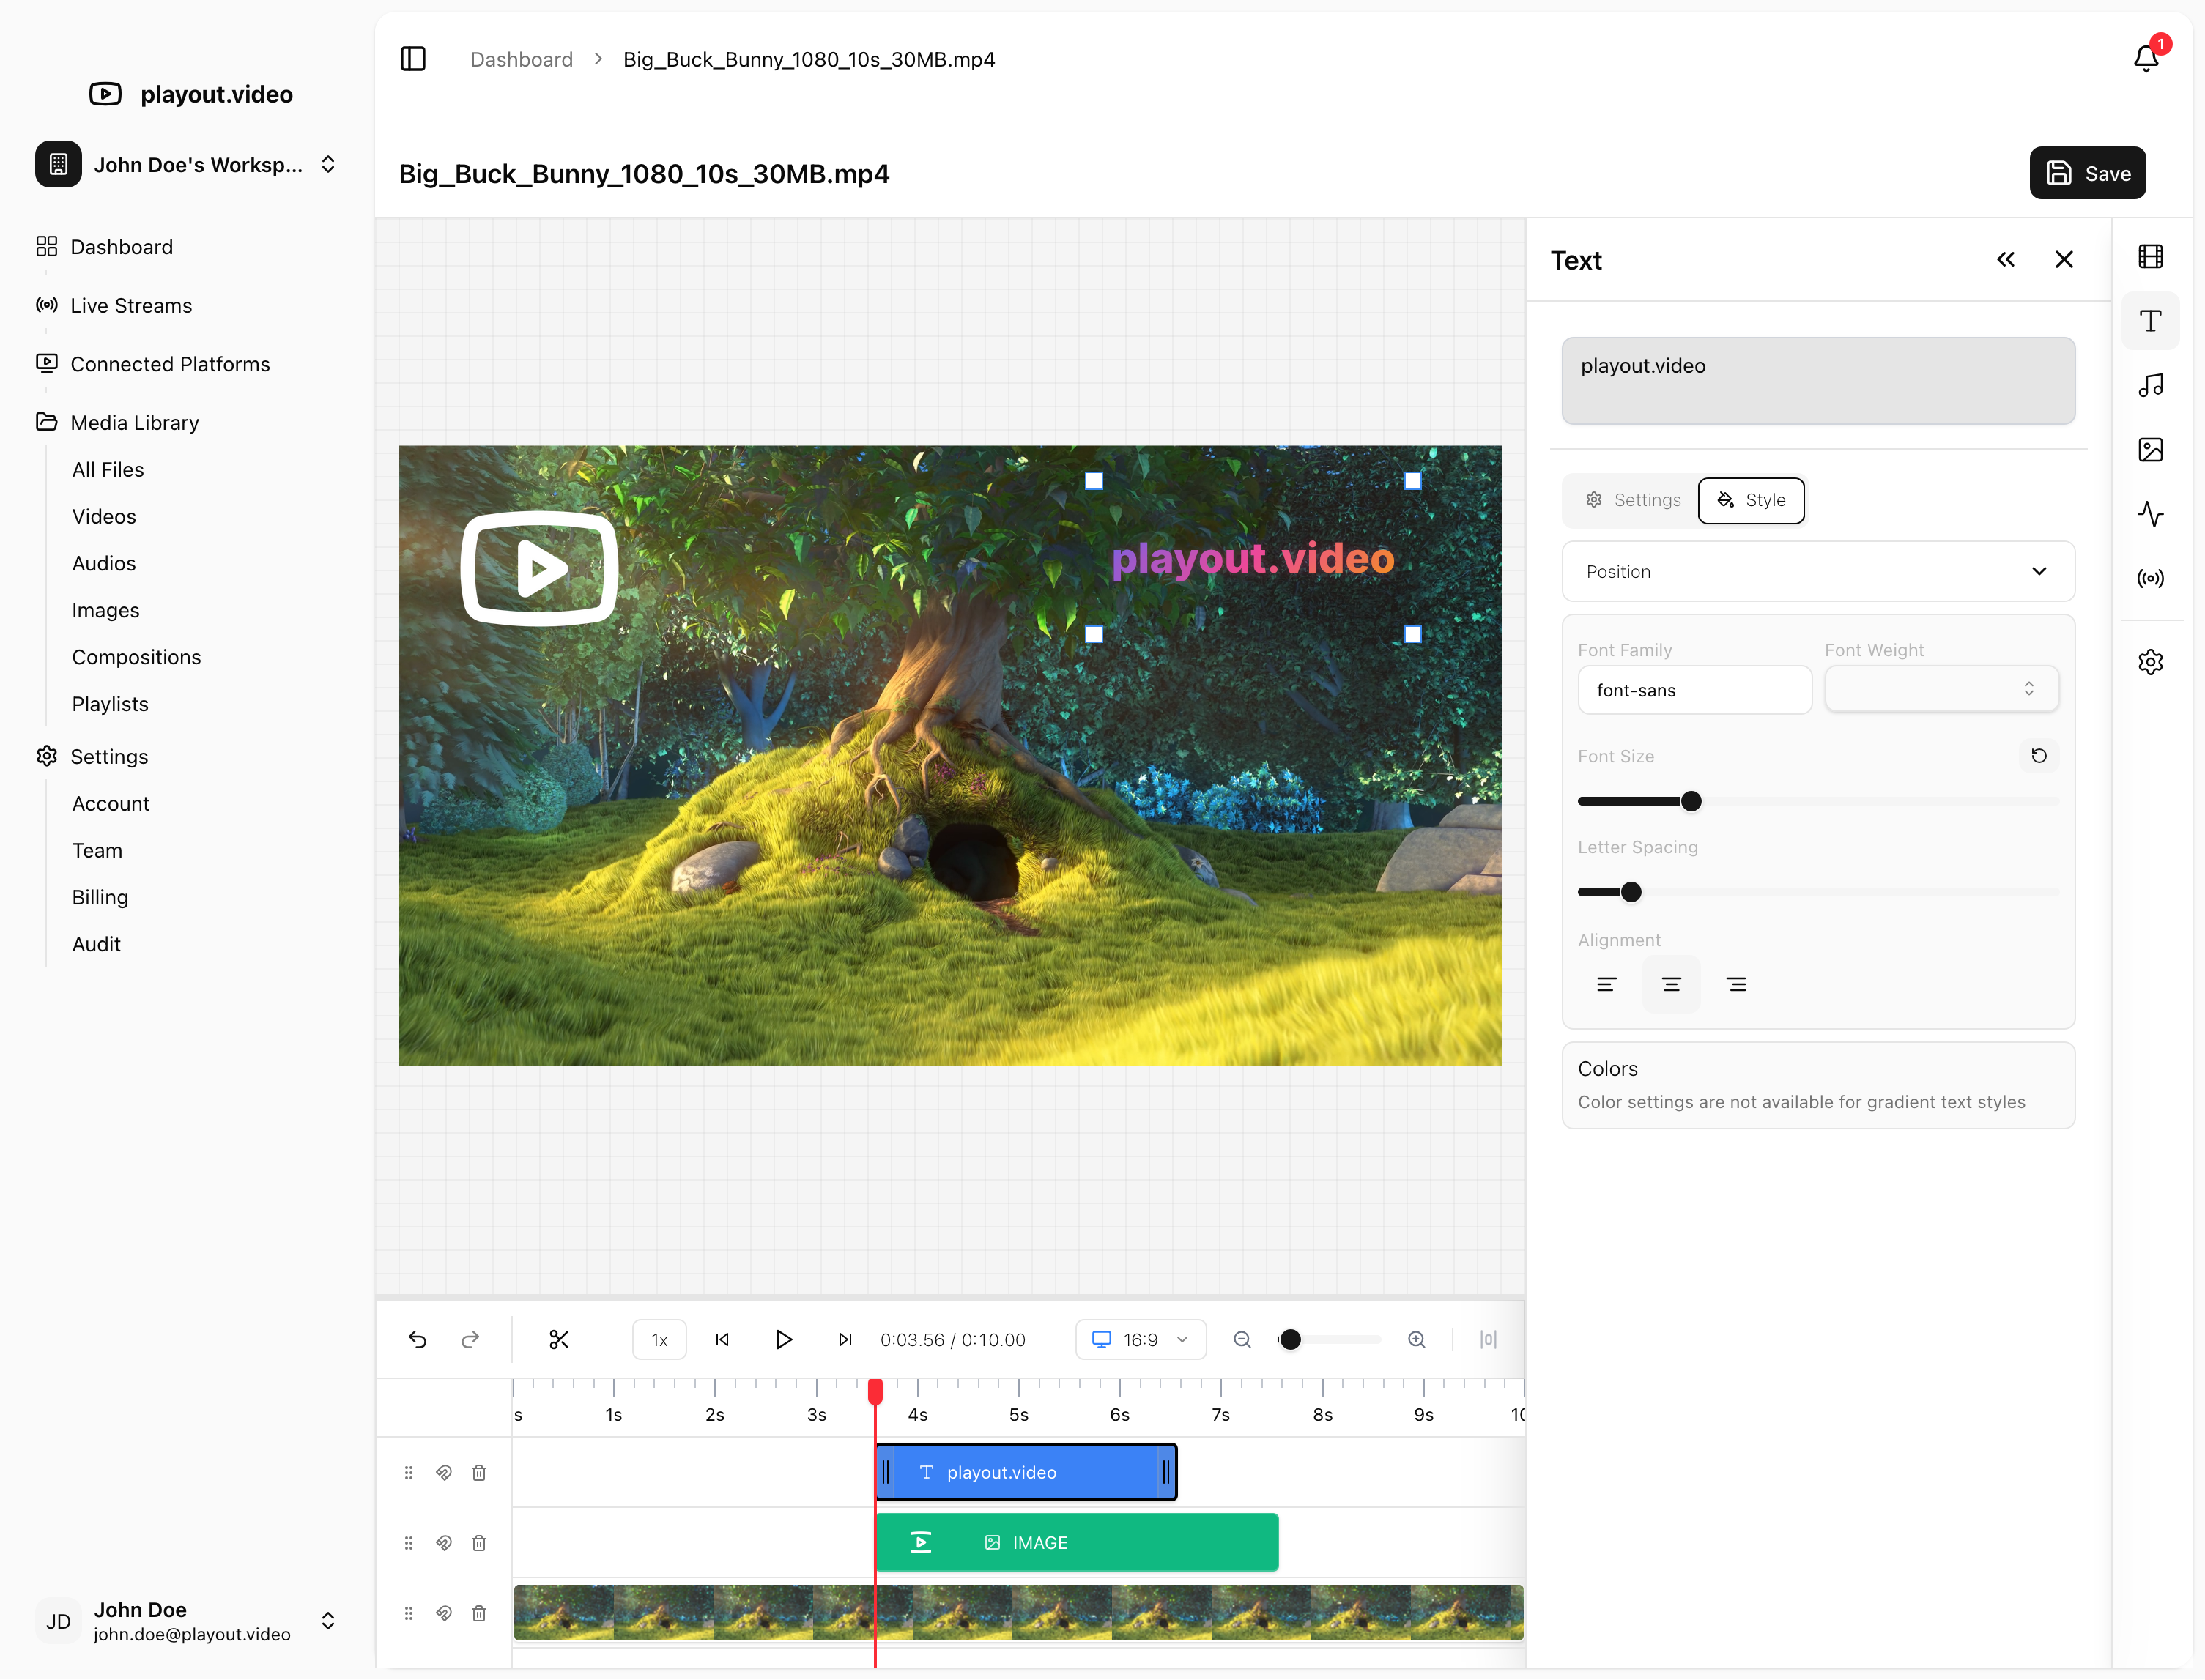Select center text alignment
The height and width of the screenshot is (1680, 2205).
tap(1671, 984)
